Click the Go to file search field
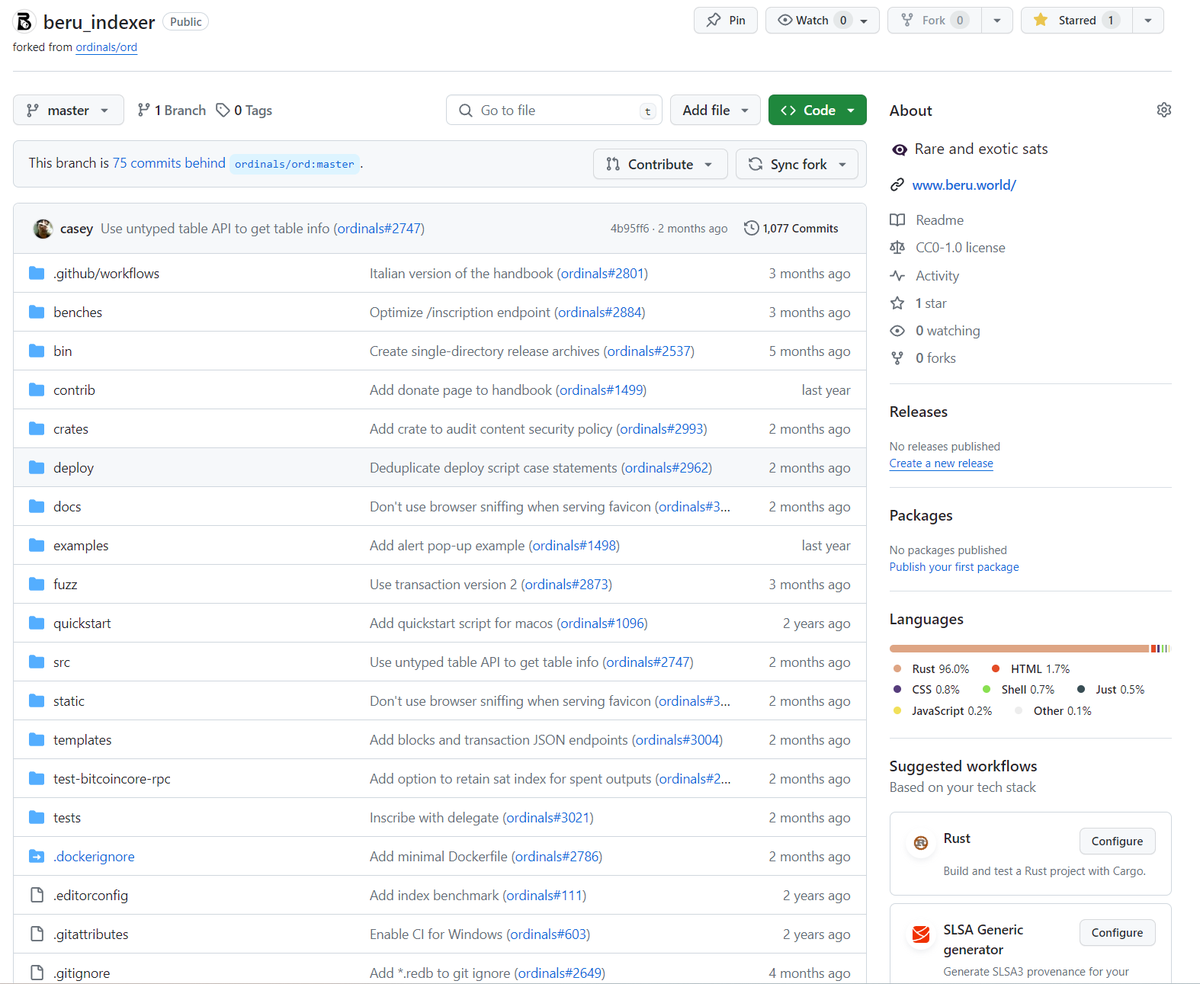 [555, 110]
